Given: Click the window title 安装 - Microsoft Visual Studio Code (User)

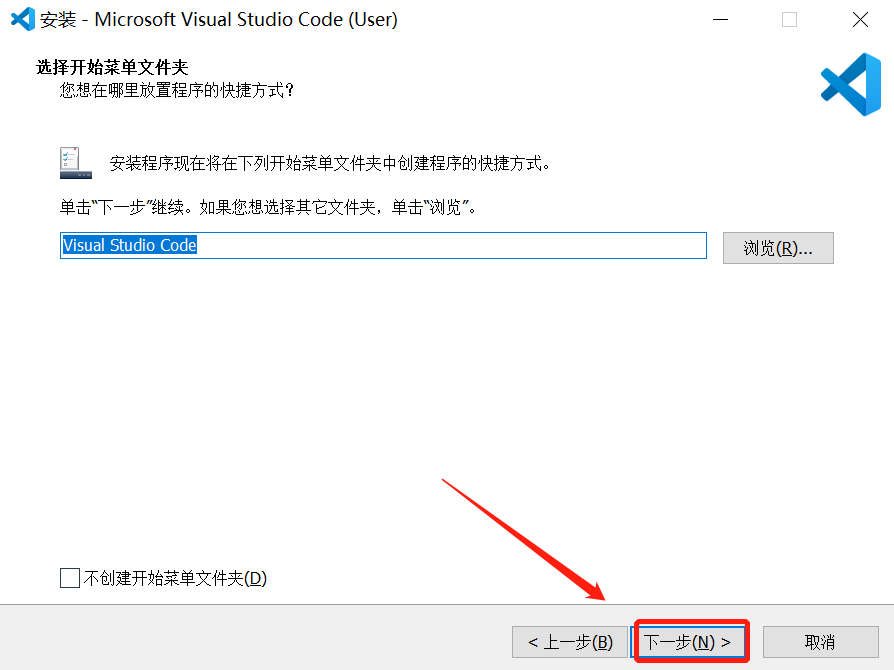Looking at the screenshot, I should pyautogui.click(x=219, y=19).
